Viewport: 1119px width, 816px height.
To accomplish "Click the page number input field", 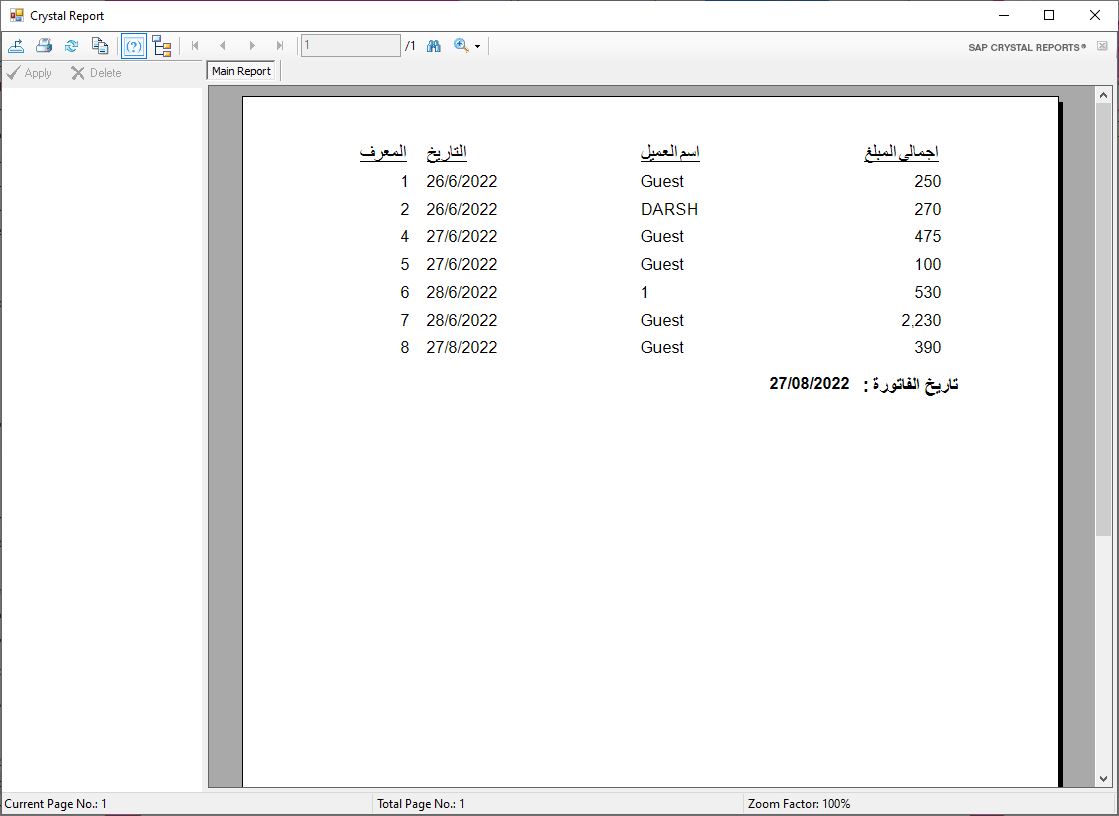I will coord(350,46).
